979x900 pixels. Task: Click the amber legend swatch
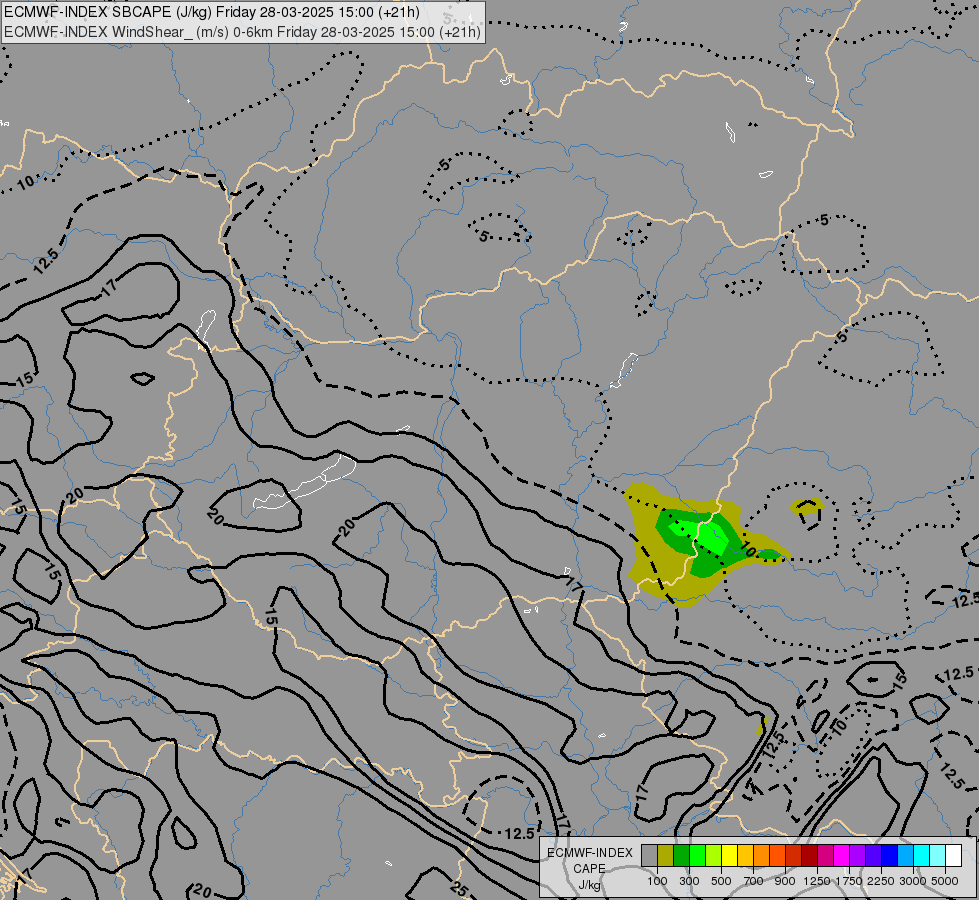coord(745,856)
